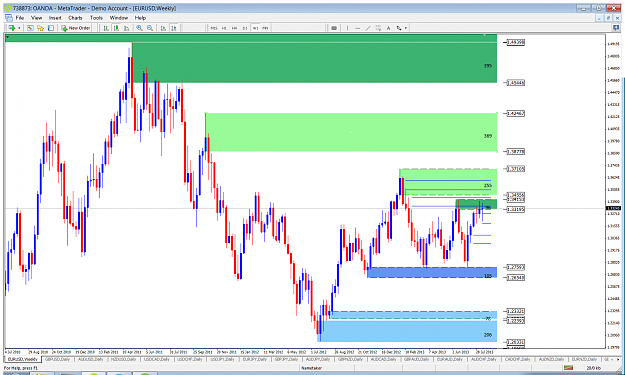Switch to the AUDNZD,Daily chart tab

coord(551,359)
